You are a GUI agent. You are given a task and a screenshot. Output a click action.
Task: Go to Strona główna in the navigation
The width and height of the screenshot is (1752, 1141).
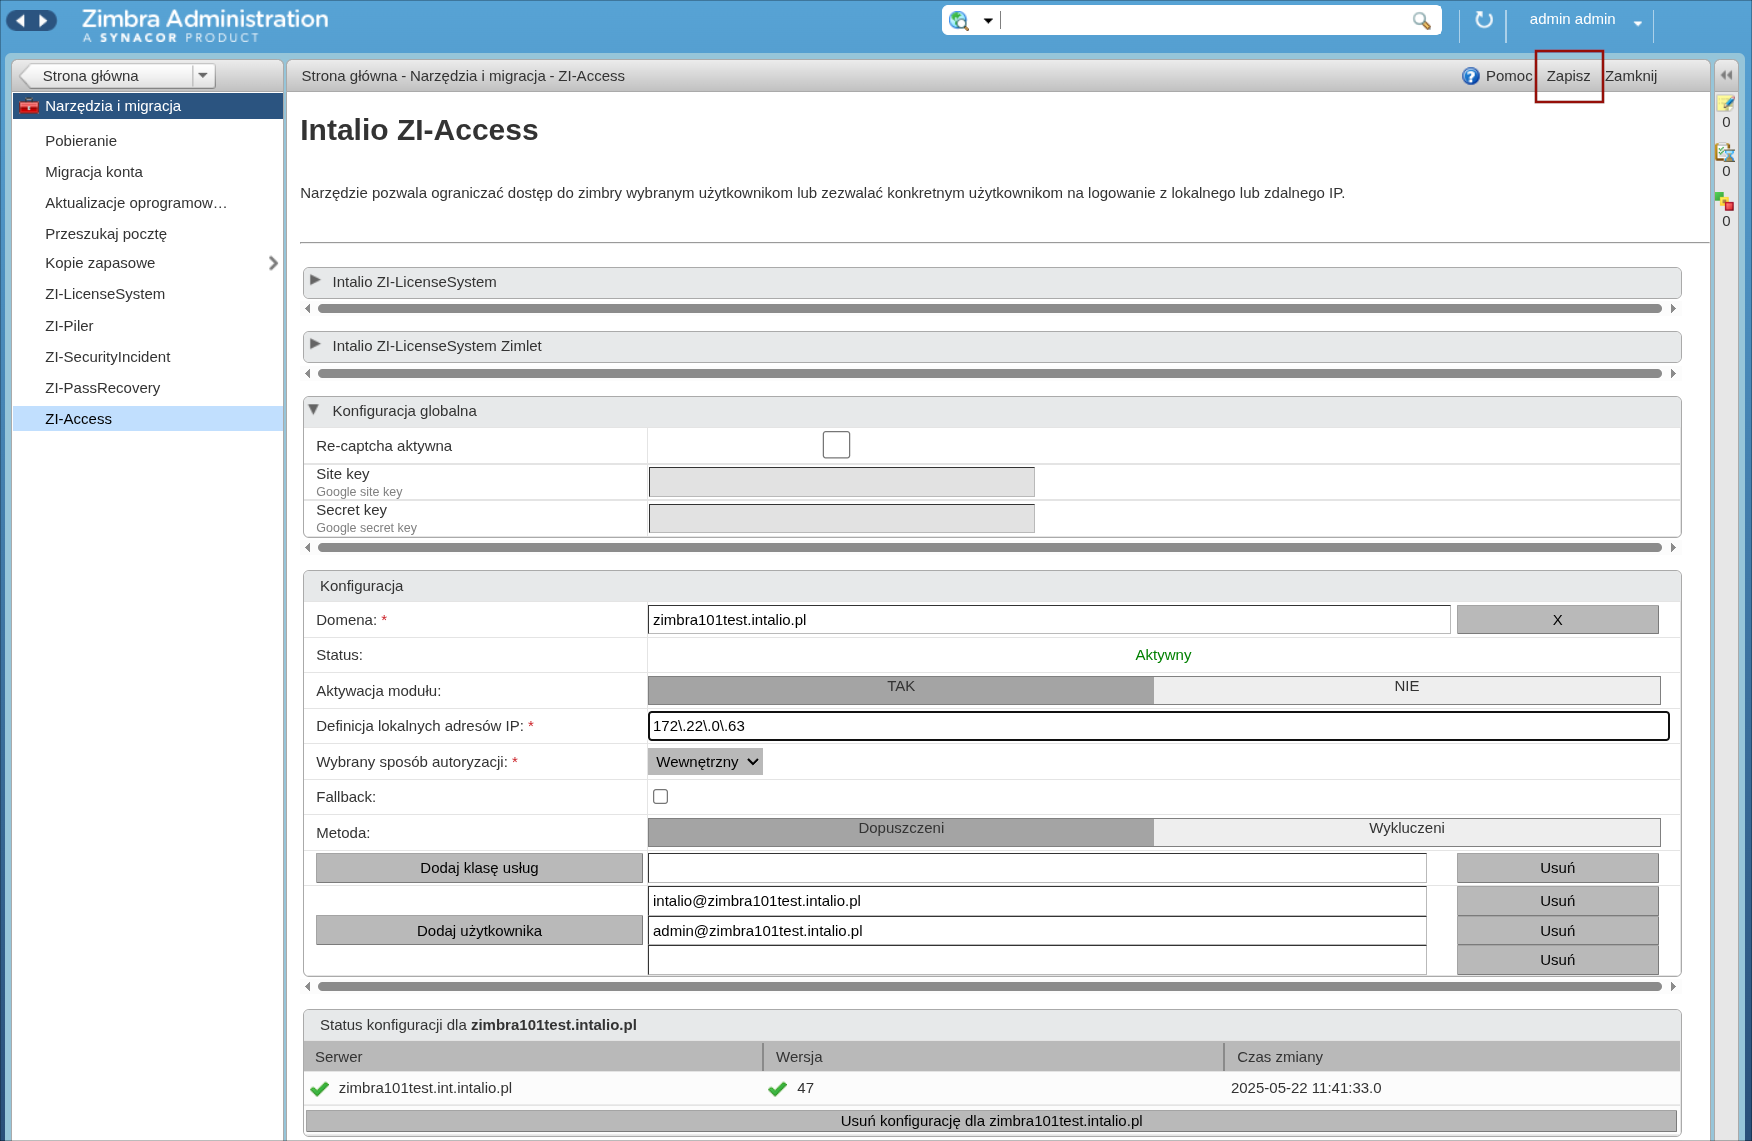[91, 76]
